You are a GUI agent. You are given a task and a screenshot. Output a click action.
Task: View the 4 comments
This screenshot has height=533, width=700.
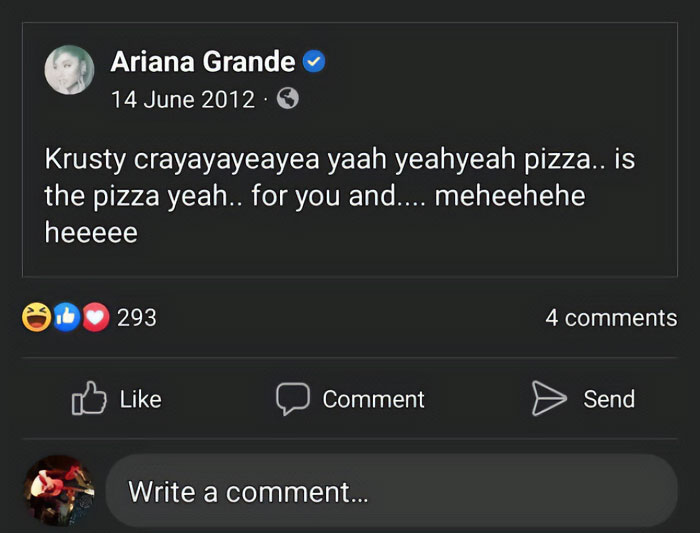(610, 318)
